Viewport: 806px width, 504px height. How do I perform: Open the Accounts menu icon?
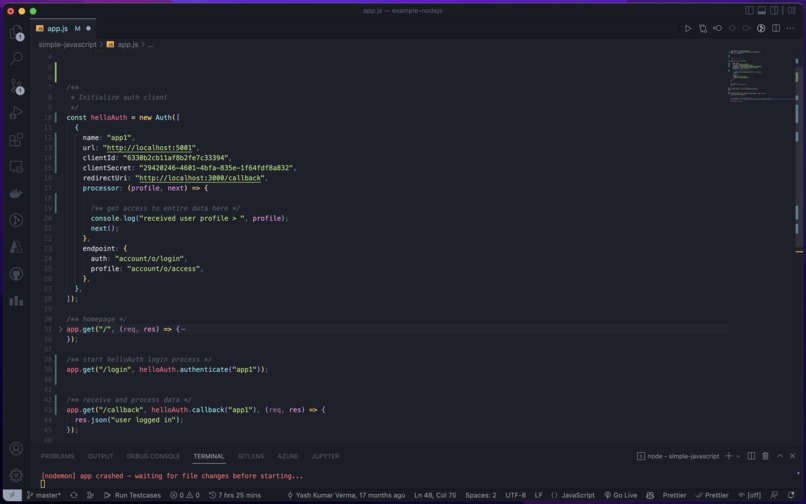click(x=16, y=448)
